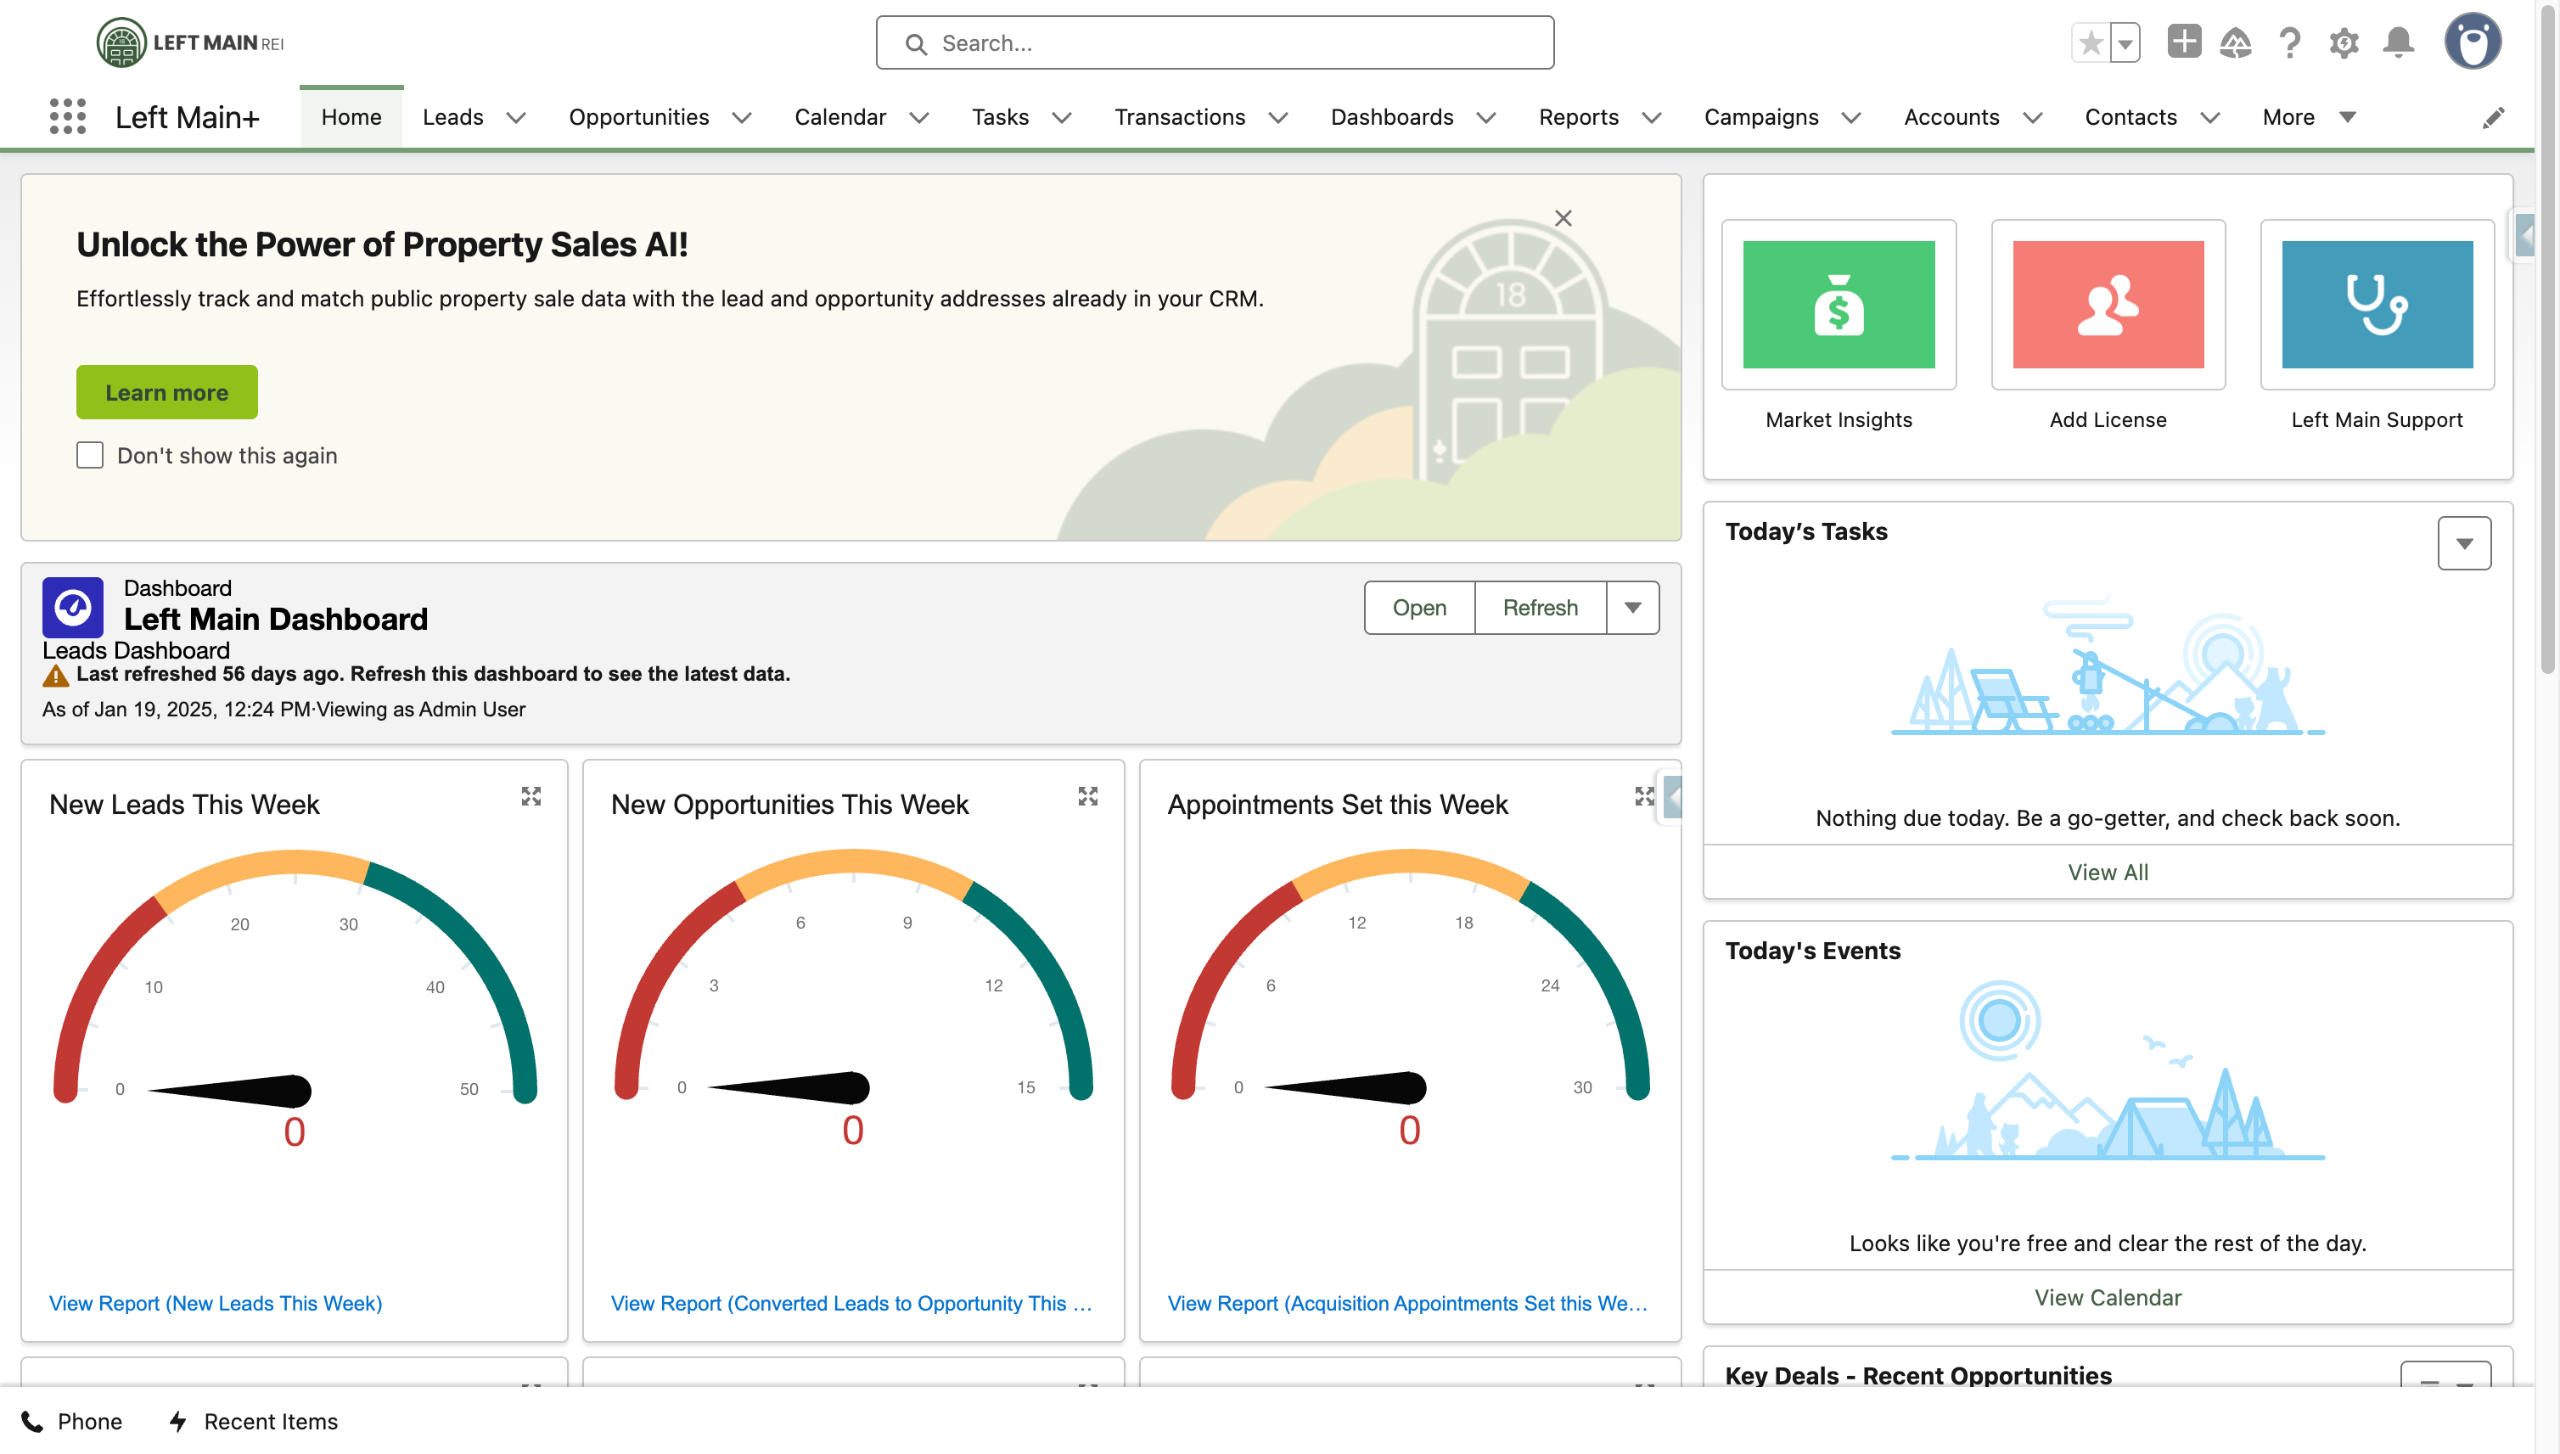Open the Setup gear icon
The height and width of the screenshot is (1454, 2560).
point(2343,43)
